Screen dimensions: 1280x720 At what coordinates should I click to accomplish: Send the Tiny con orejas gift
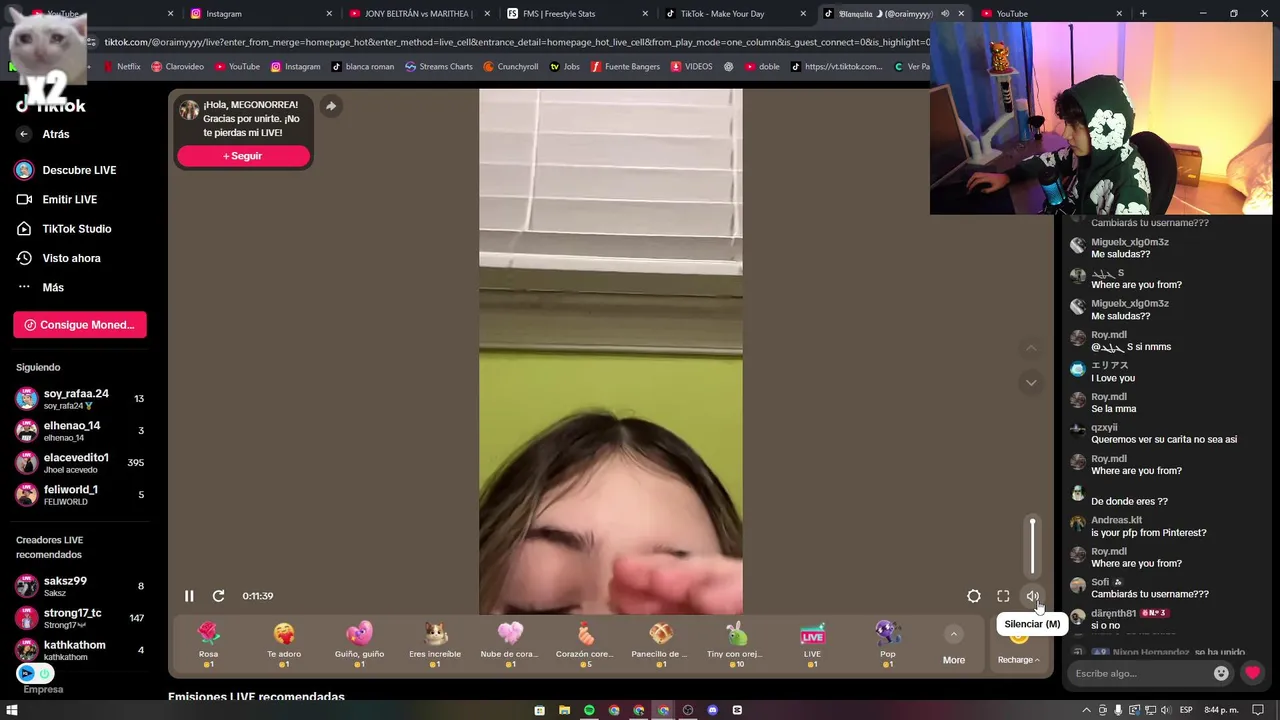(x=736, y=644)
